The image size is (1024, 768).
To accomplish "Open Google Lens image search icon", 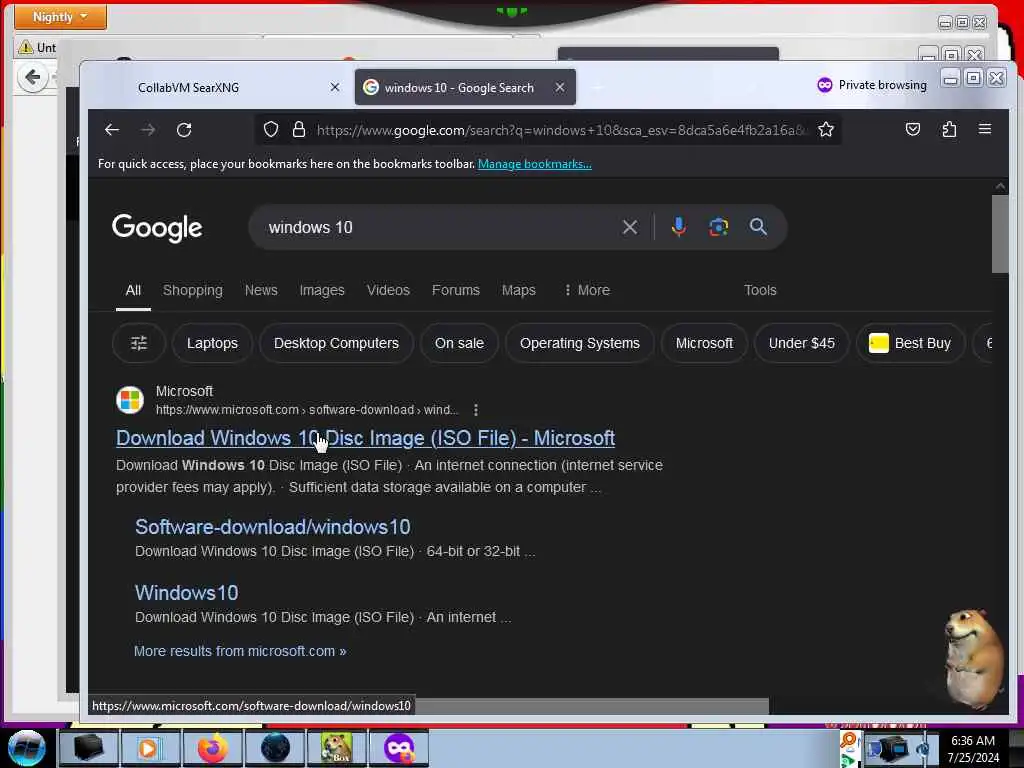I will pyautogui.click(x=718, y=227).
